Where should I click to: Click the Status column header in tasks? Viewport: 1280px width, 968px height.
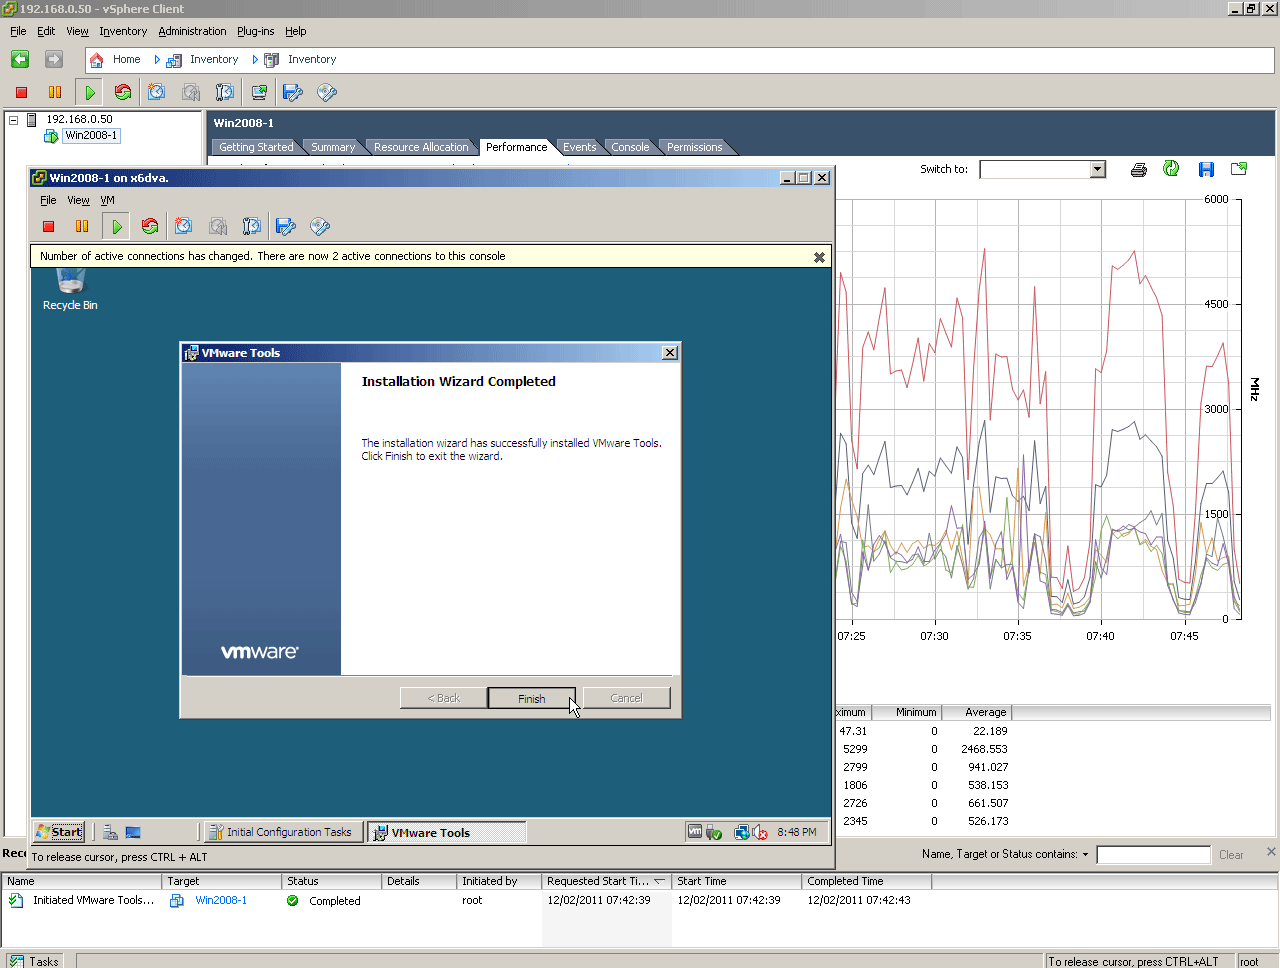point(332,881)
